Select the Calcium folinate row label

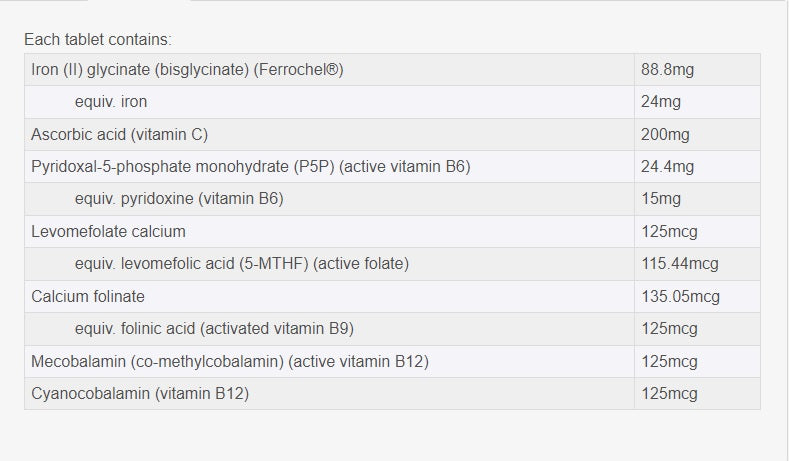88,296
